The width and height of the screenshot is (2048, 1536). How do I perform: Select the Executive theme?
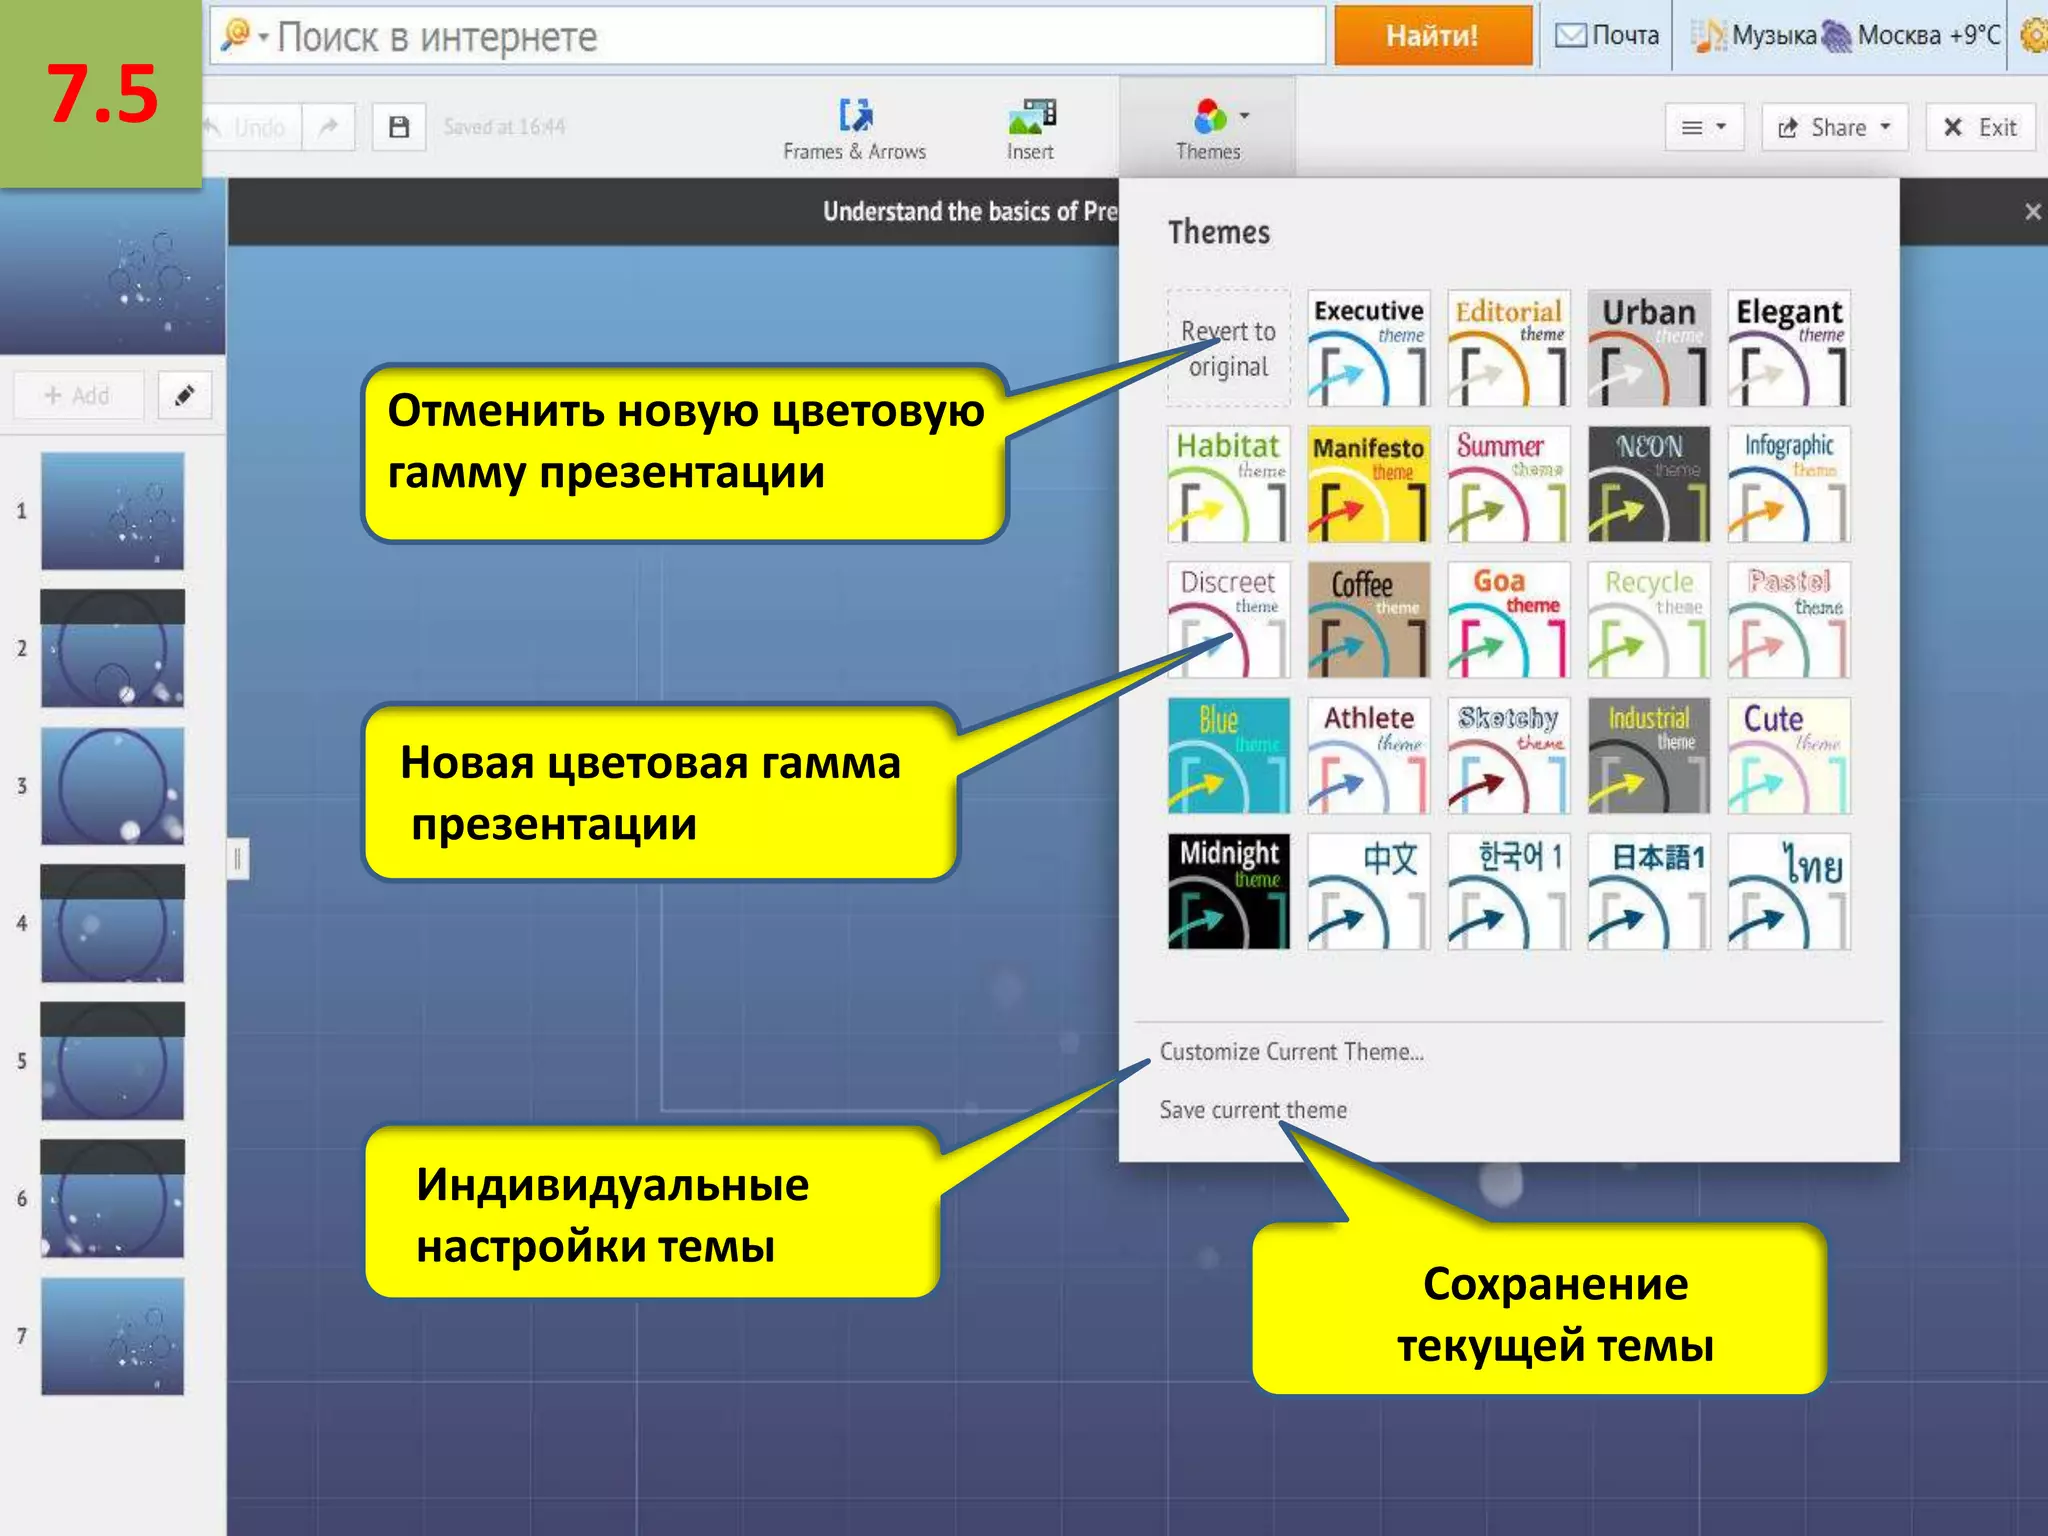point(1368,348)
